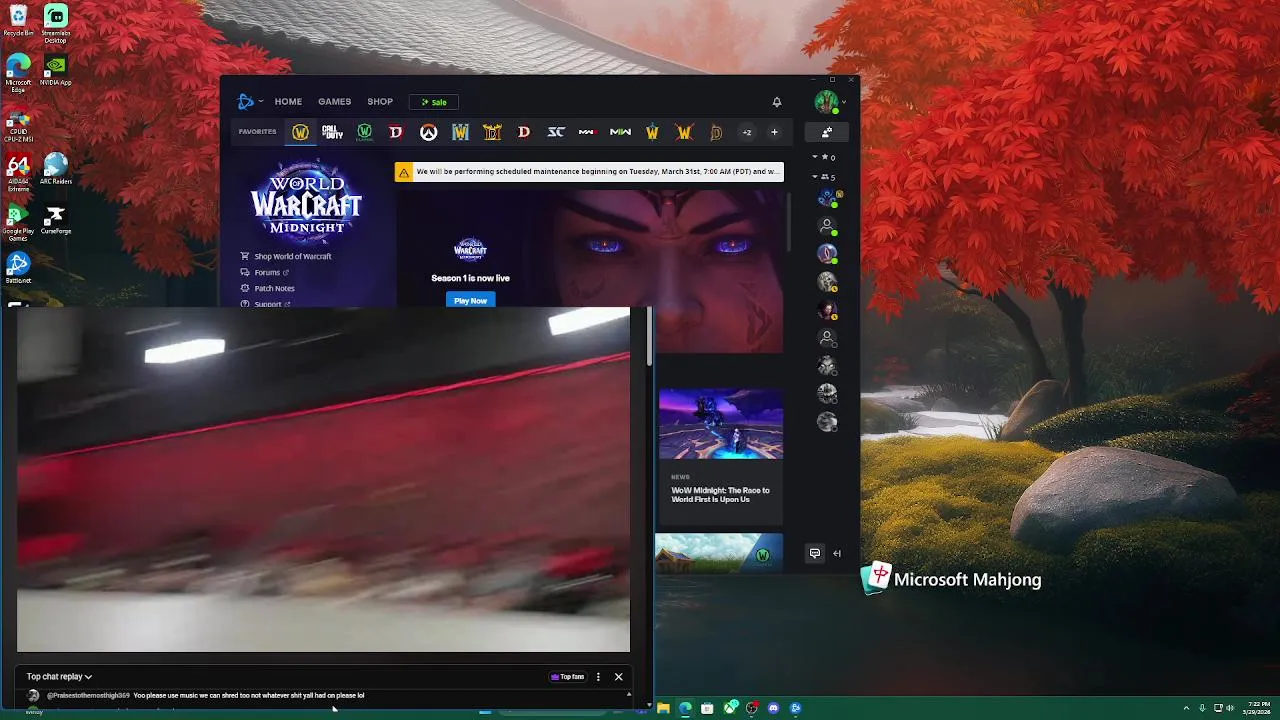This screenshot has height=720, width=1280.
Task: Open the Microsoft Edge desktop shortcut
Action: [18, 73]
